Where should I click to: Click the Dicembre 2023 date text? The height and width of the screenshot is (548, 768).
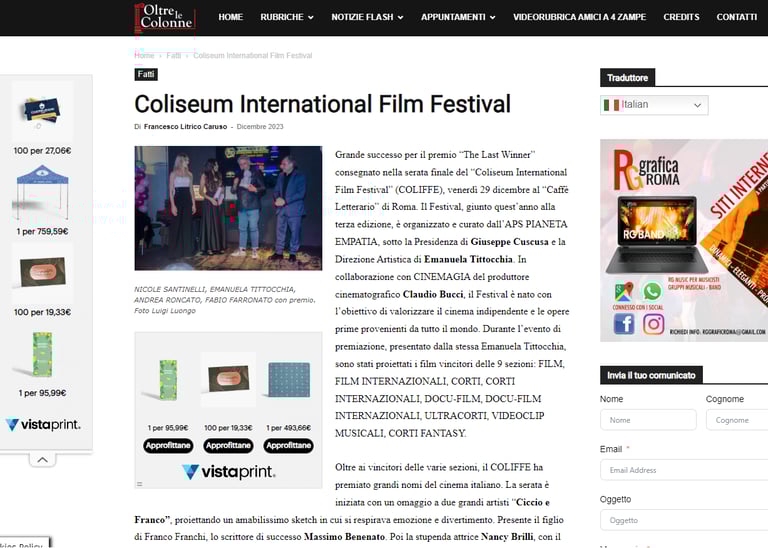pyautogui.click(x=260, y=126)
